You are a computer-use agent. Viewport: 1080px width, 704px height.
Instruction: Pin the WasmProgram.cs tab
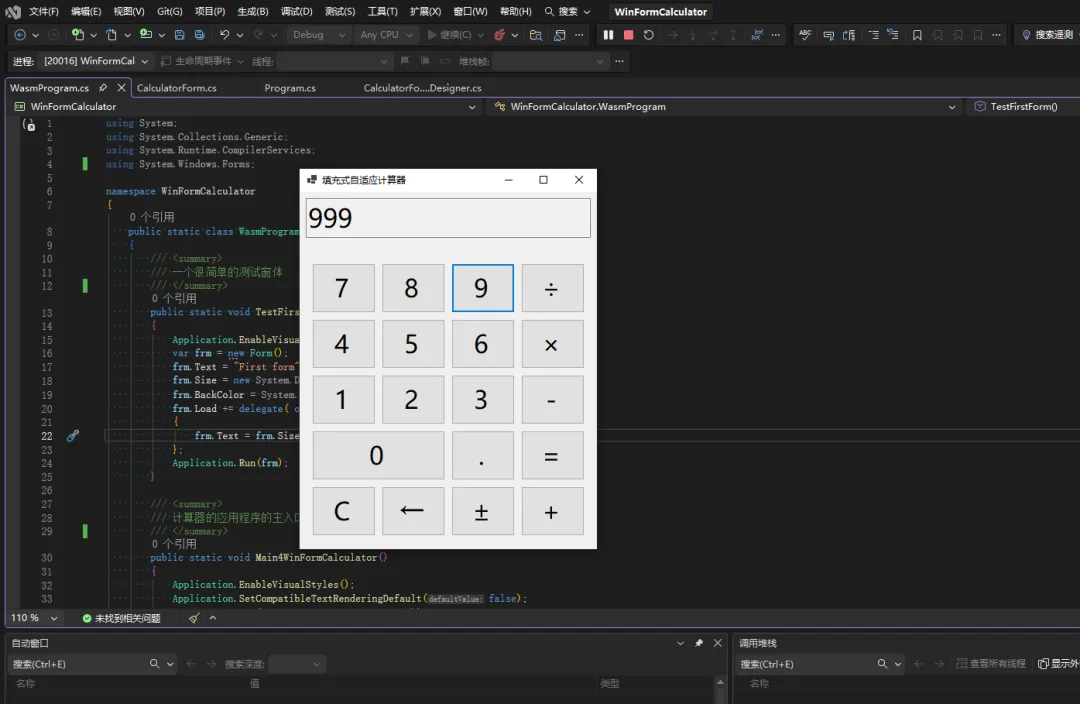point(103,88)
